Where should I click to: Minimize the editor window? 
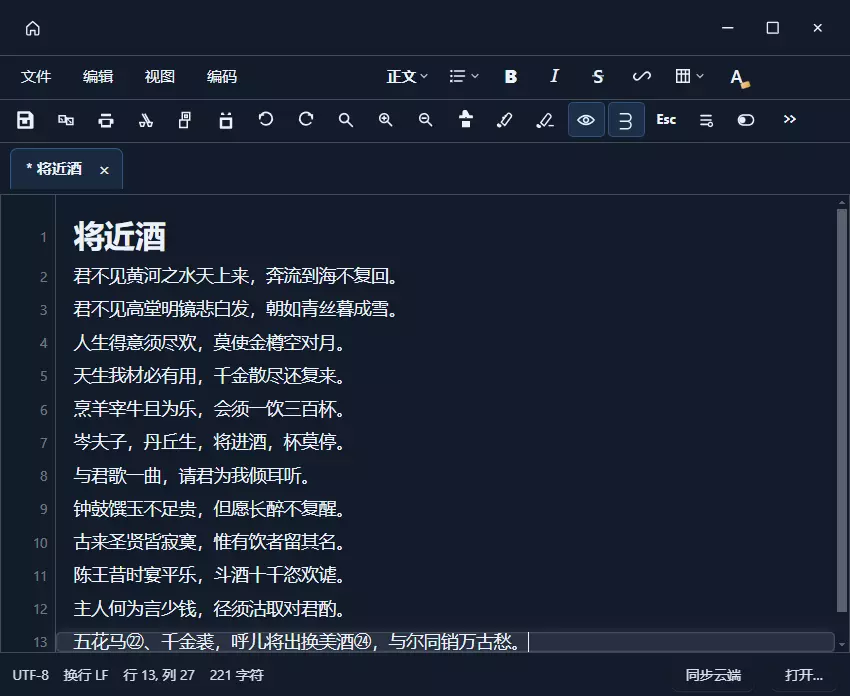tap(727, 28)
